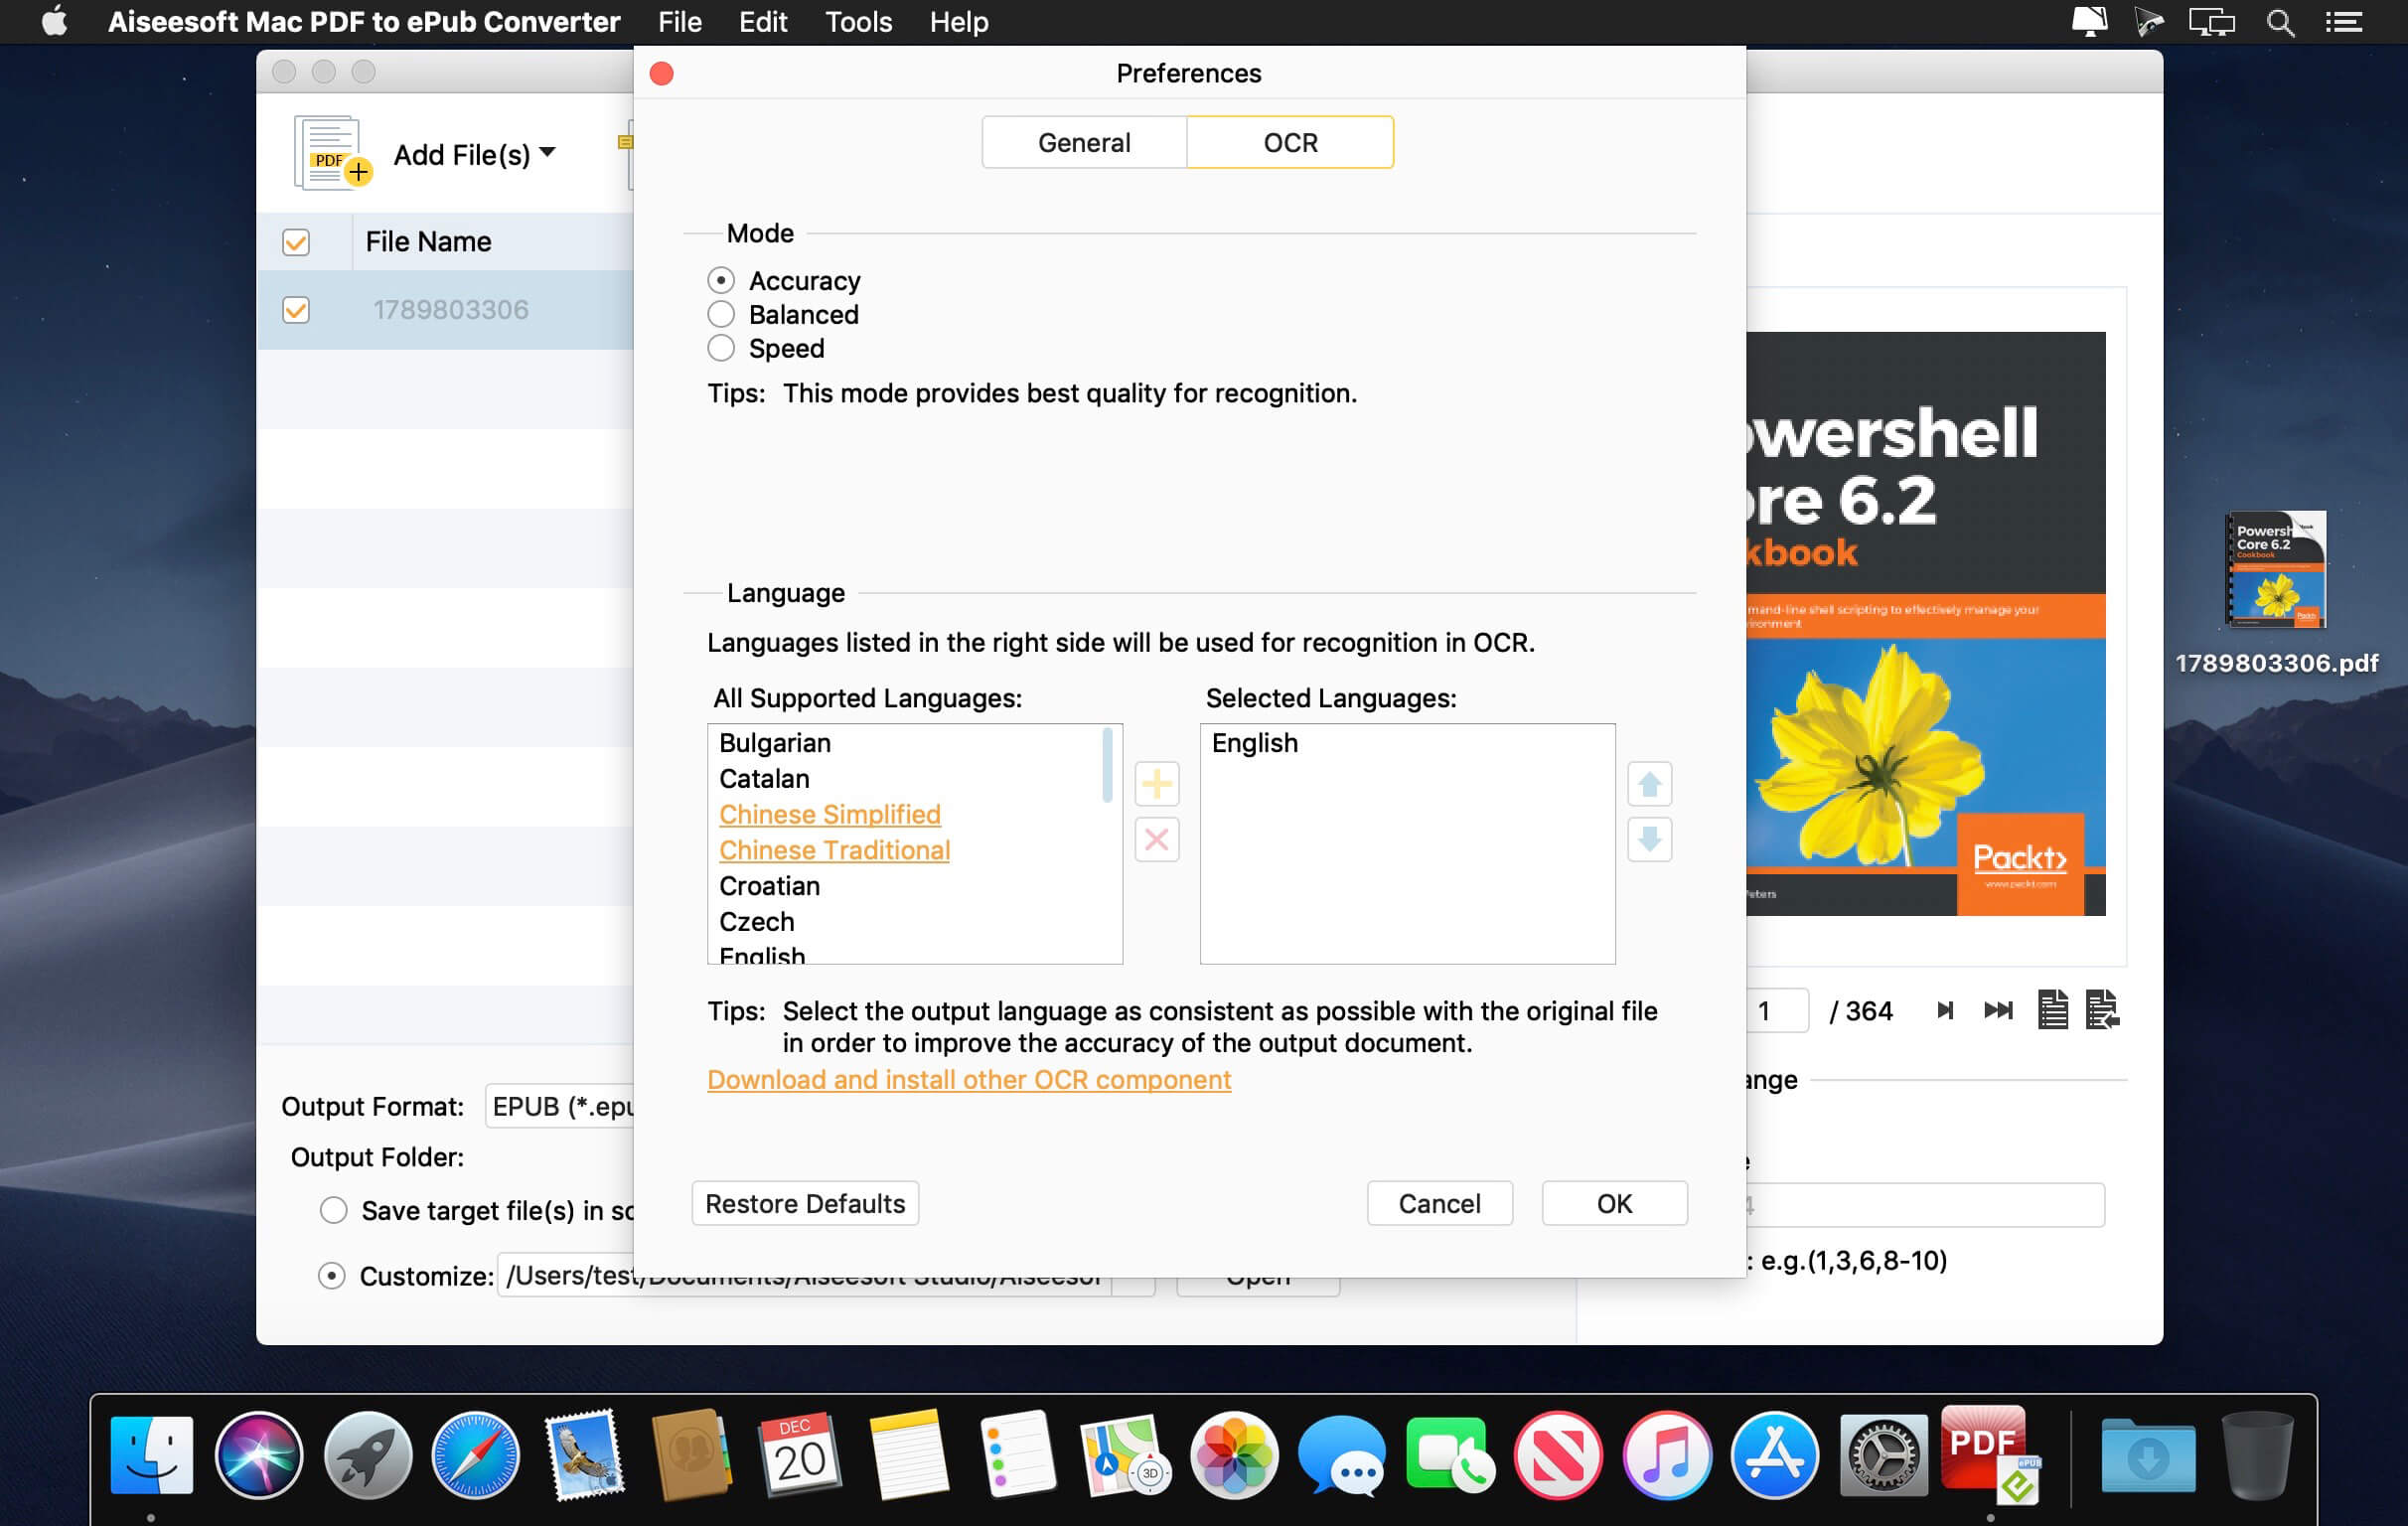Toggle the File Name header checkbox
This screenshot has height=1526, width=2408.
click(x=296, y=242)
